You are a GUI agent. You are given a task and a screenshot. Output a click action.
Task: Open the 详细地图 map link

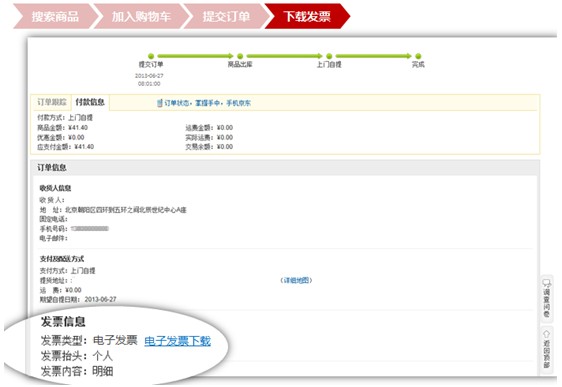tap(296, 280)
